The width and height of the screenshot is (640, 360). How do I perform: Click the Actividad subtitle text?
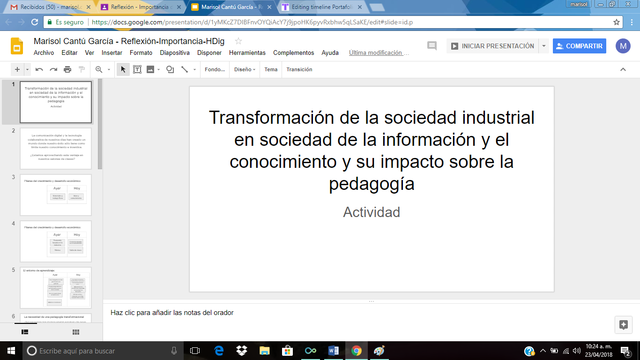pyautogui.click(x=371, y=212)
